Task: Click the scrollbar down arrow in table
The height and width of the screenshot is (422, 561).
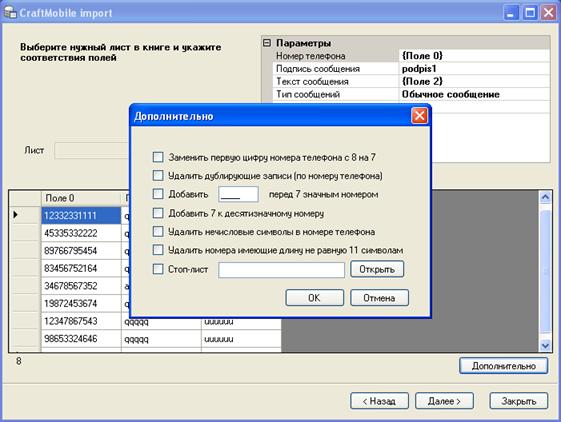Action: [545, 345]
